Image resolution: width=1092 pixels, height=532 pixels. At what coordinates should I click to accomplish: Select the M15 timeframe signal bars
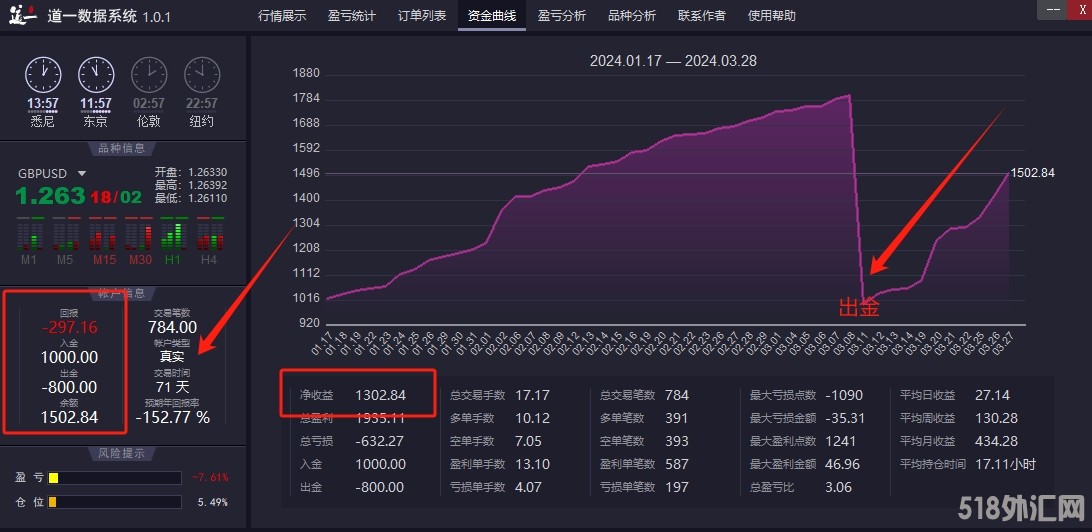[104, 236]
